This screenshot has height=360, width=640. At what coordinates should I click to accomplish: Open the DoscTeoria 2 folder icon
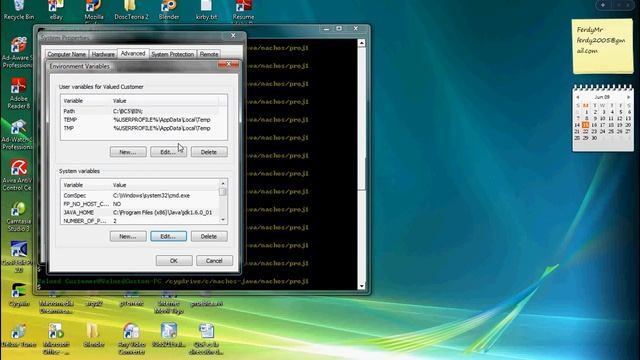(x=131, y=10)
